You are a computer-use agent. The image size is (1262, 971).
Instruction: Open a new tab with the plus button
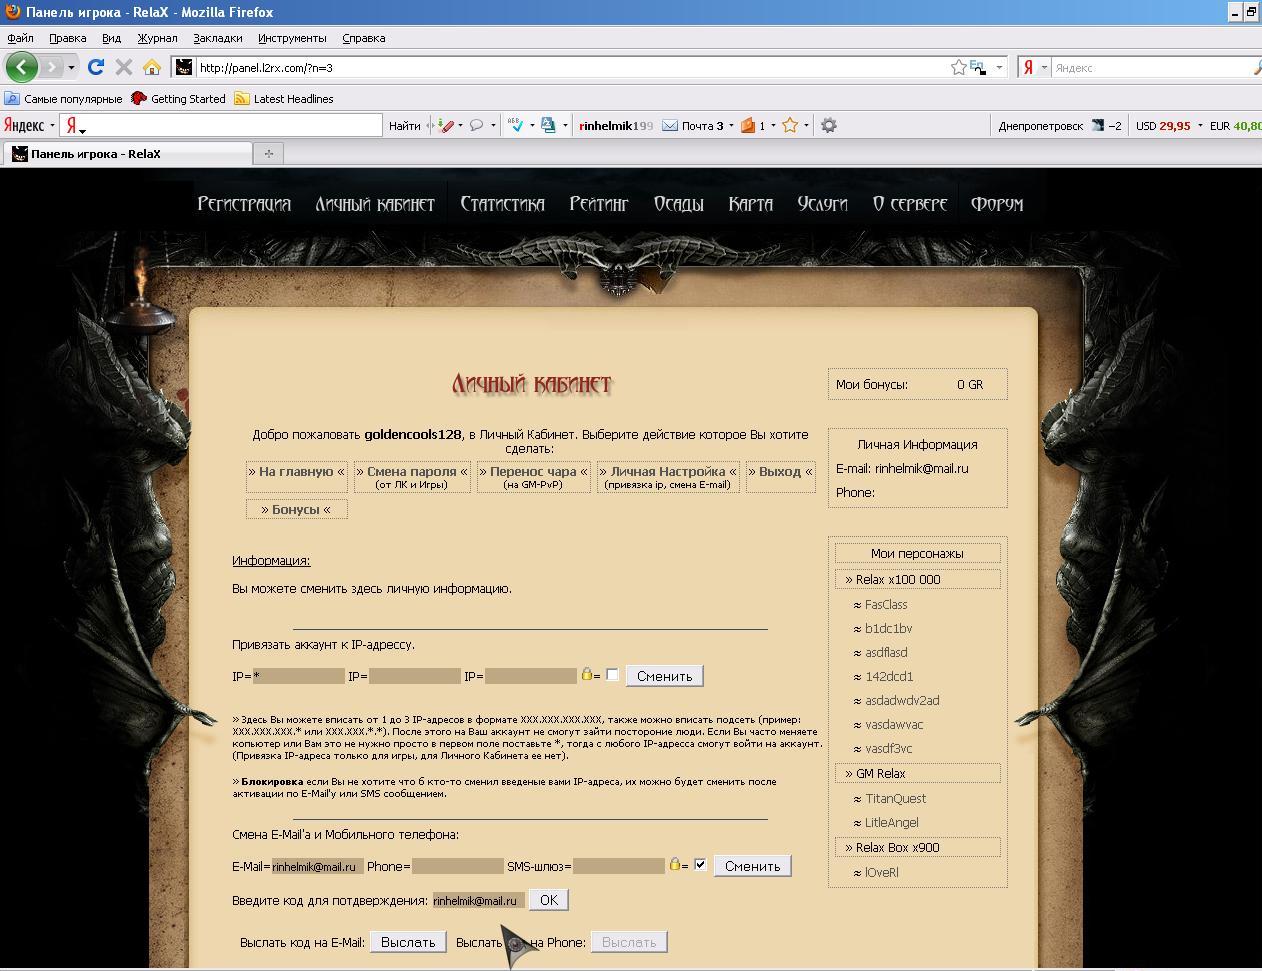(268, 154)
